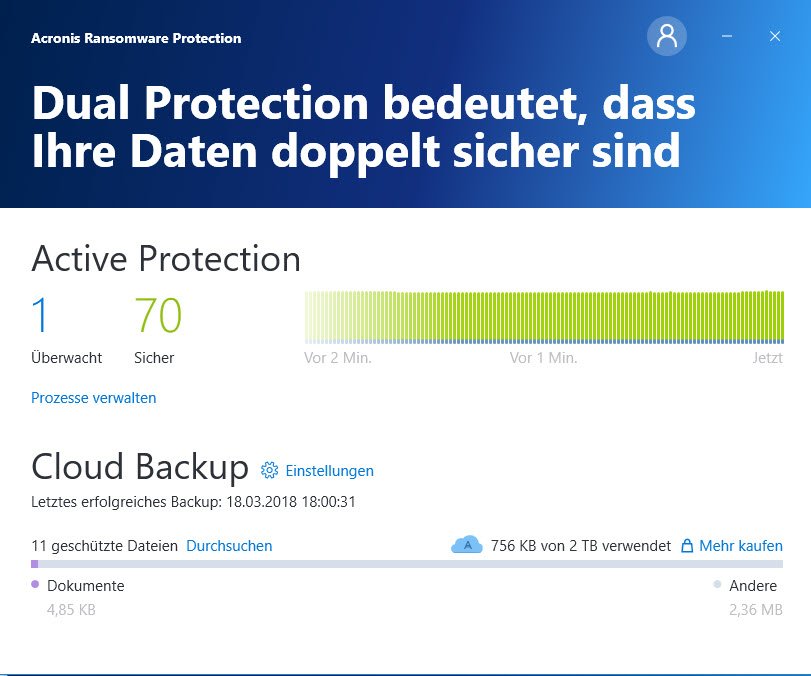The height and width of the screenshot is (676, 811).
Task: Click the 756 KB von 2 TB usage text
Action: (580, 546)
